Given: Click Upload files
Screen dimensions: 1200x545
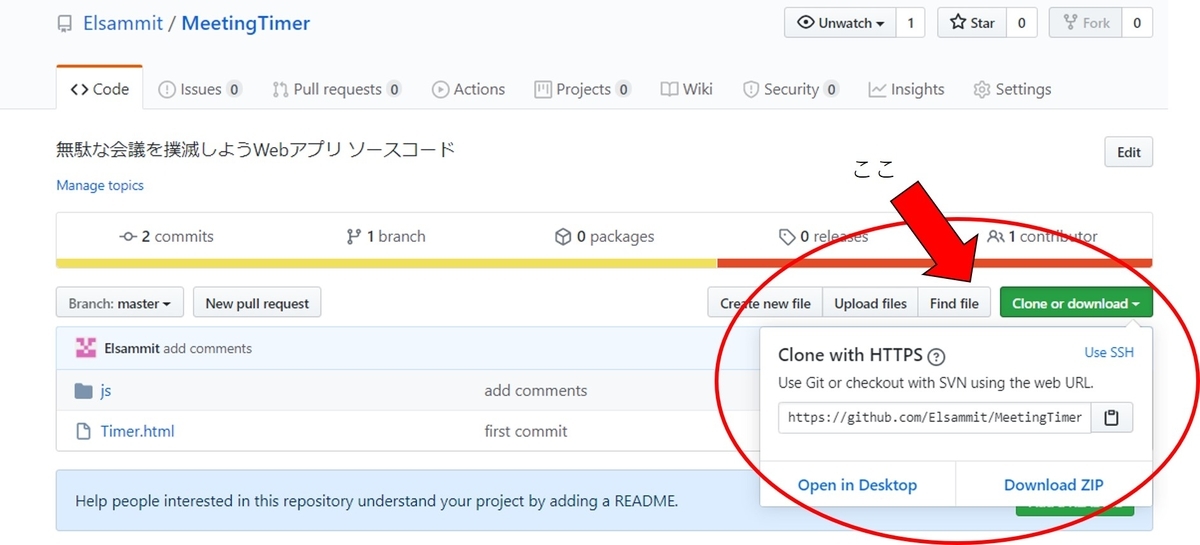Looking at the screenshot, I should click(870, 303).
